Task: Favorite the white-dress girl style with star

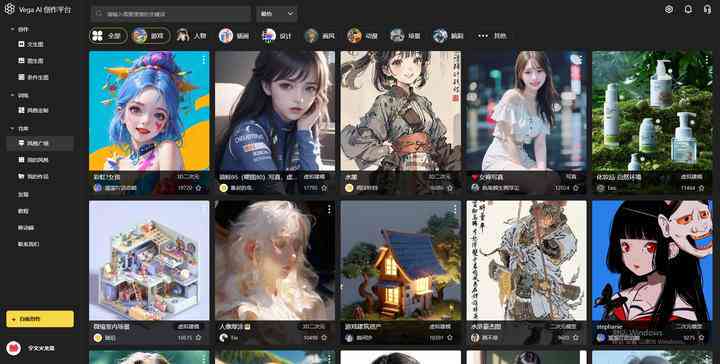Action: click(x=575, y=188)
